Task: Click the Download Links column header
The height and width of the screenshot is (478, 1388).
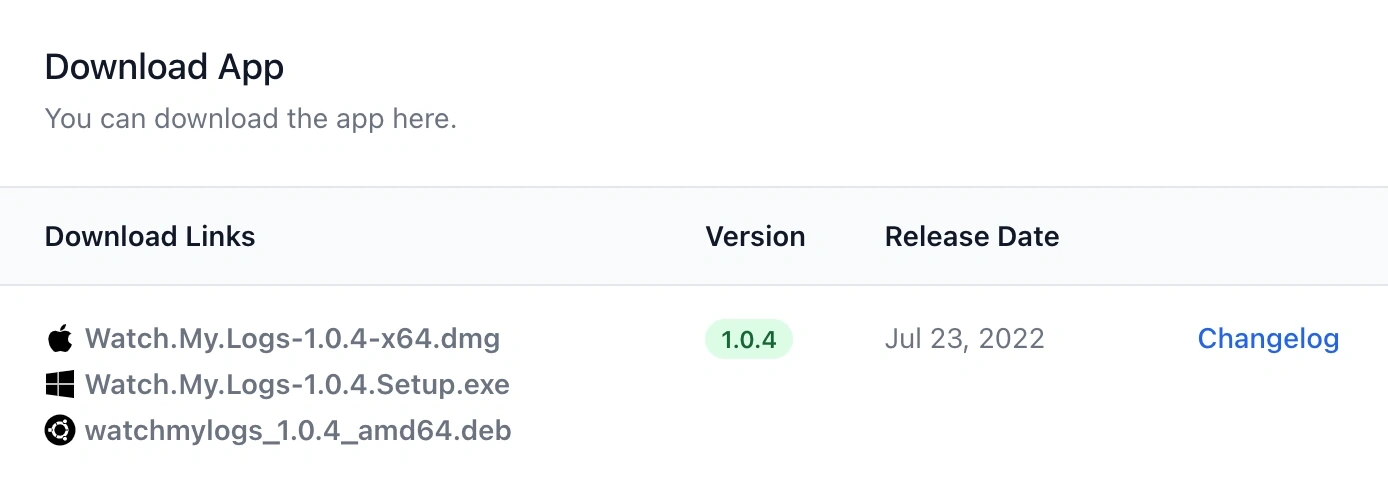Action: point(150,236)
